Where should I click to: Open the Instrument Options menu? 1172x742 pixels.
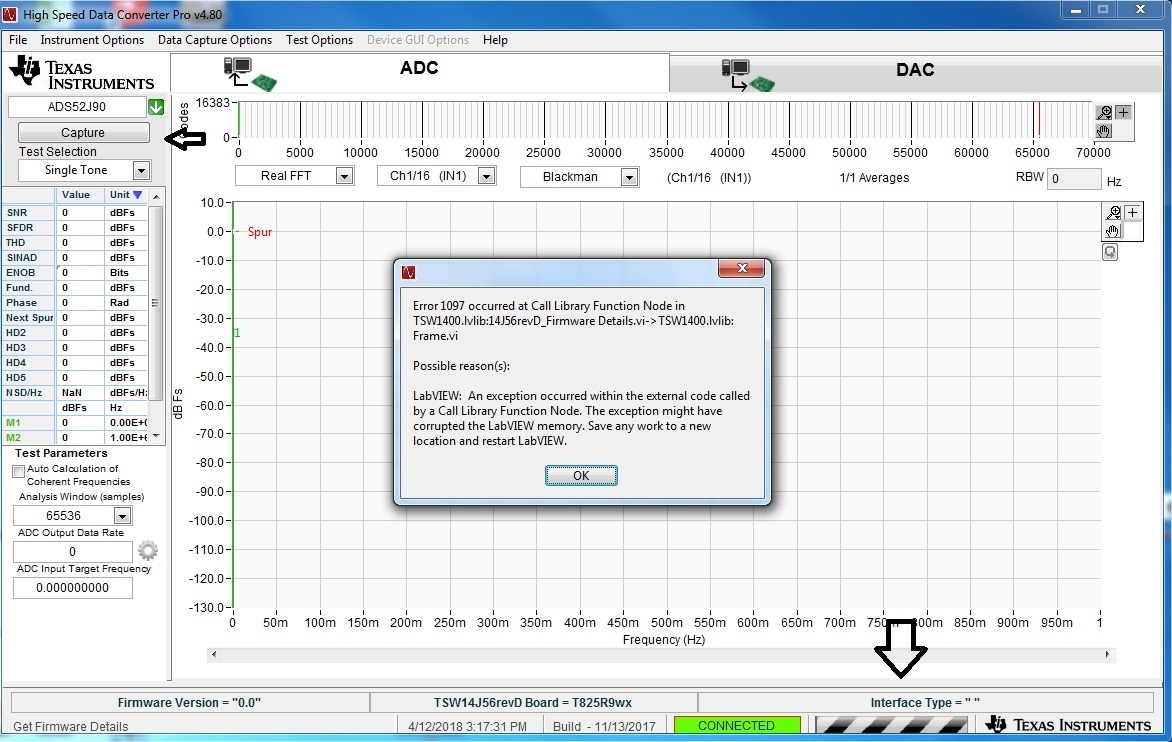(92, 40)
